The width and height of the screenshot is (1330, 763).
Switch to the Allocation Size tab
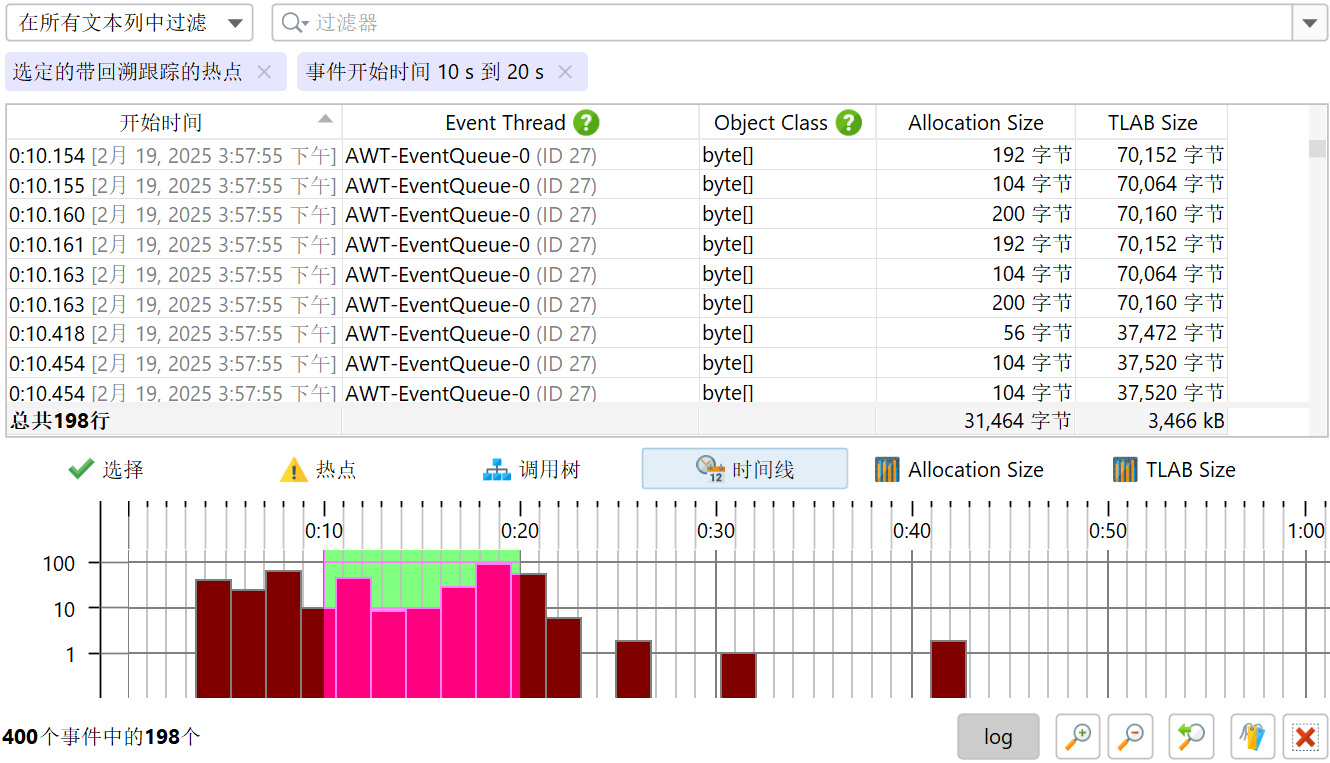point(959,469)
